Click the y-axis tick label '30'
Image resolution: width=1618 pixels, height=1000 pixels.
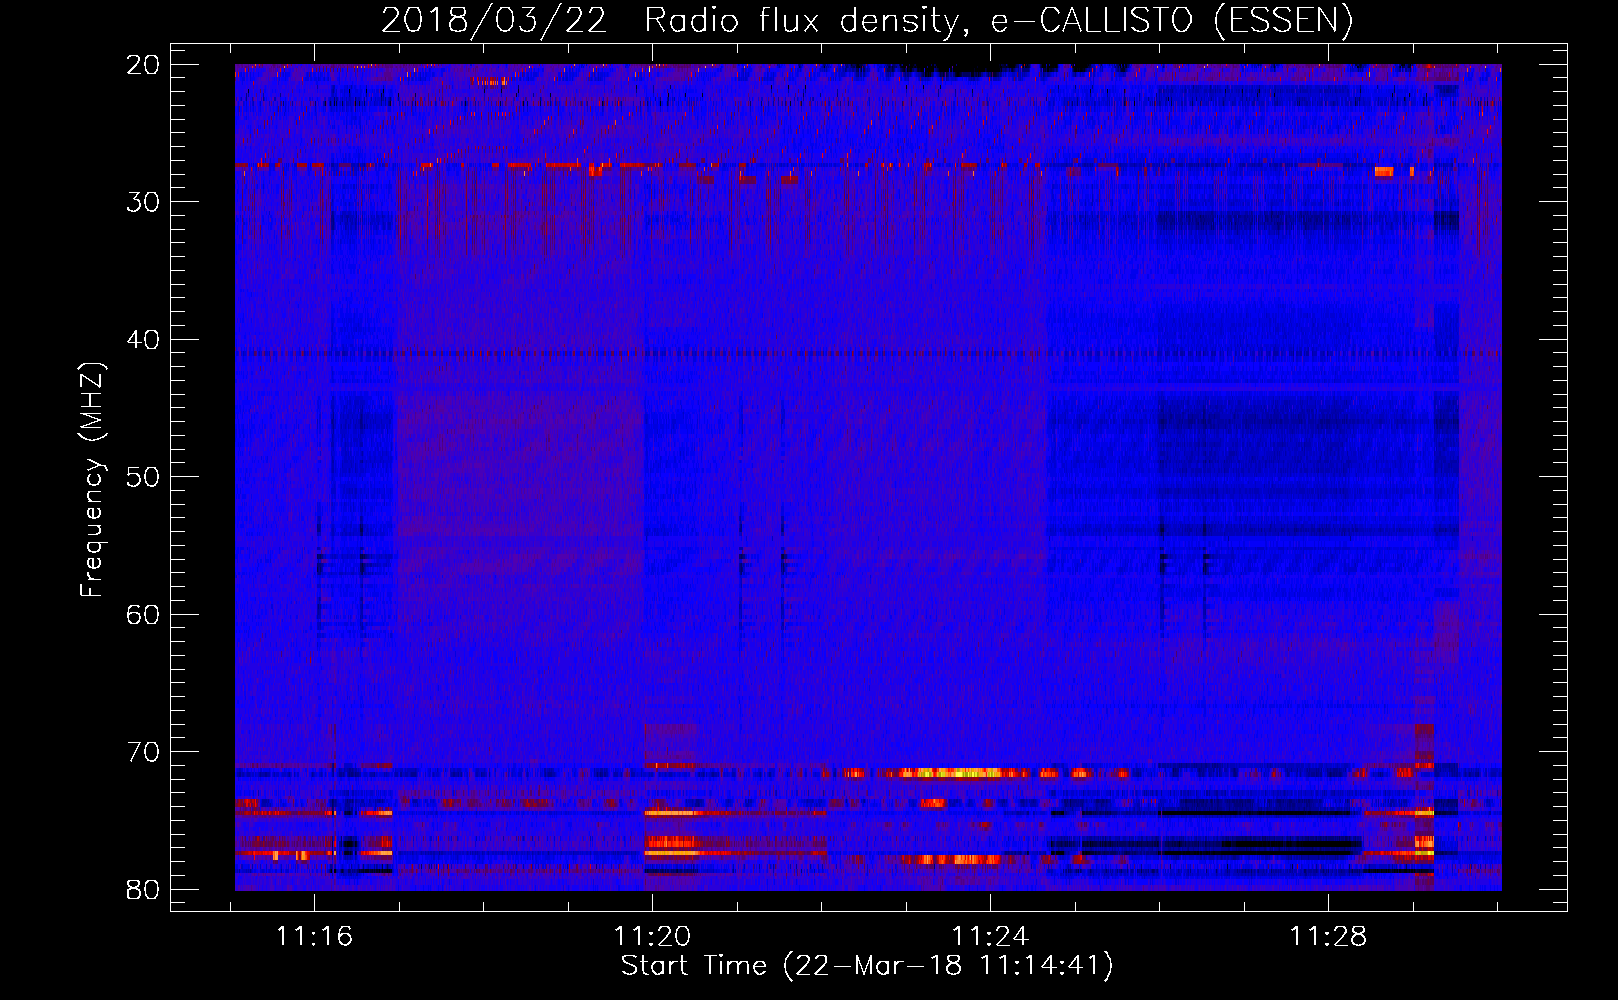(x=144, y=202)
